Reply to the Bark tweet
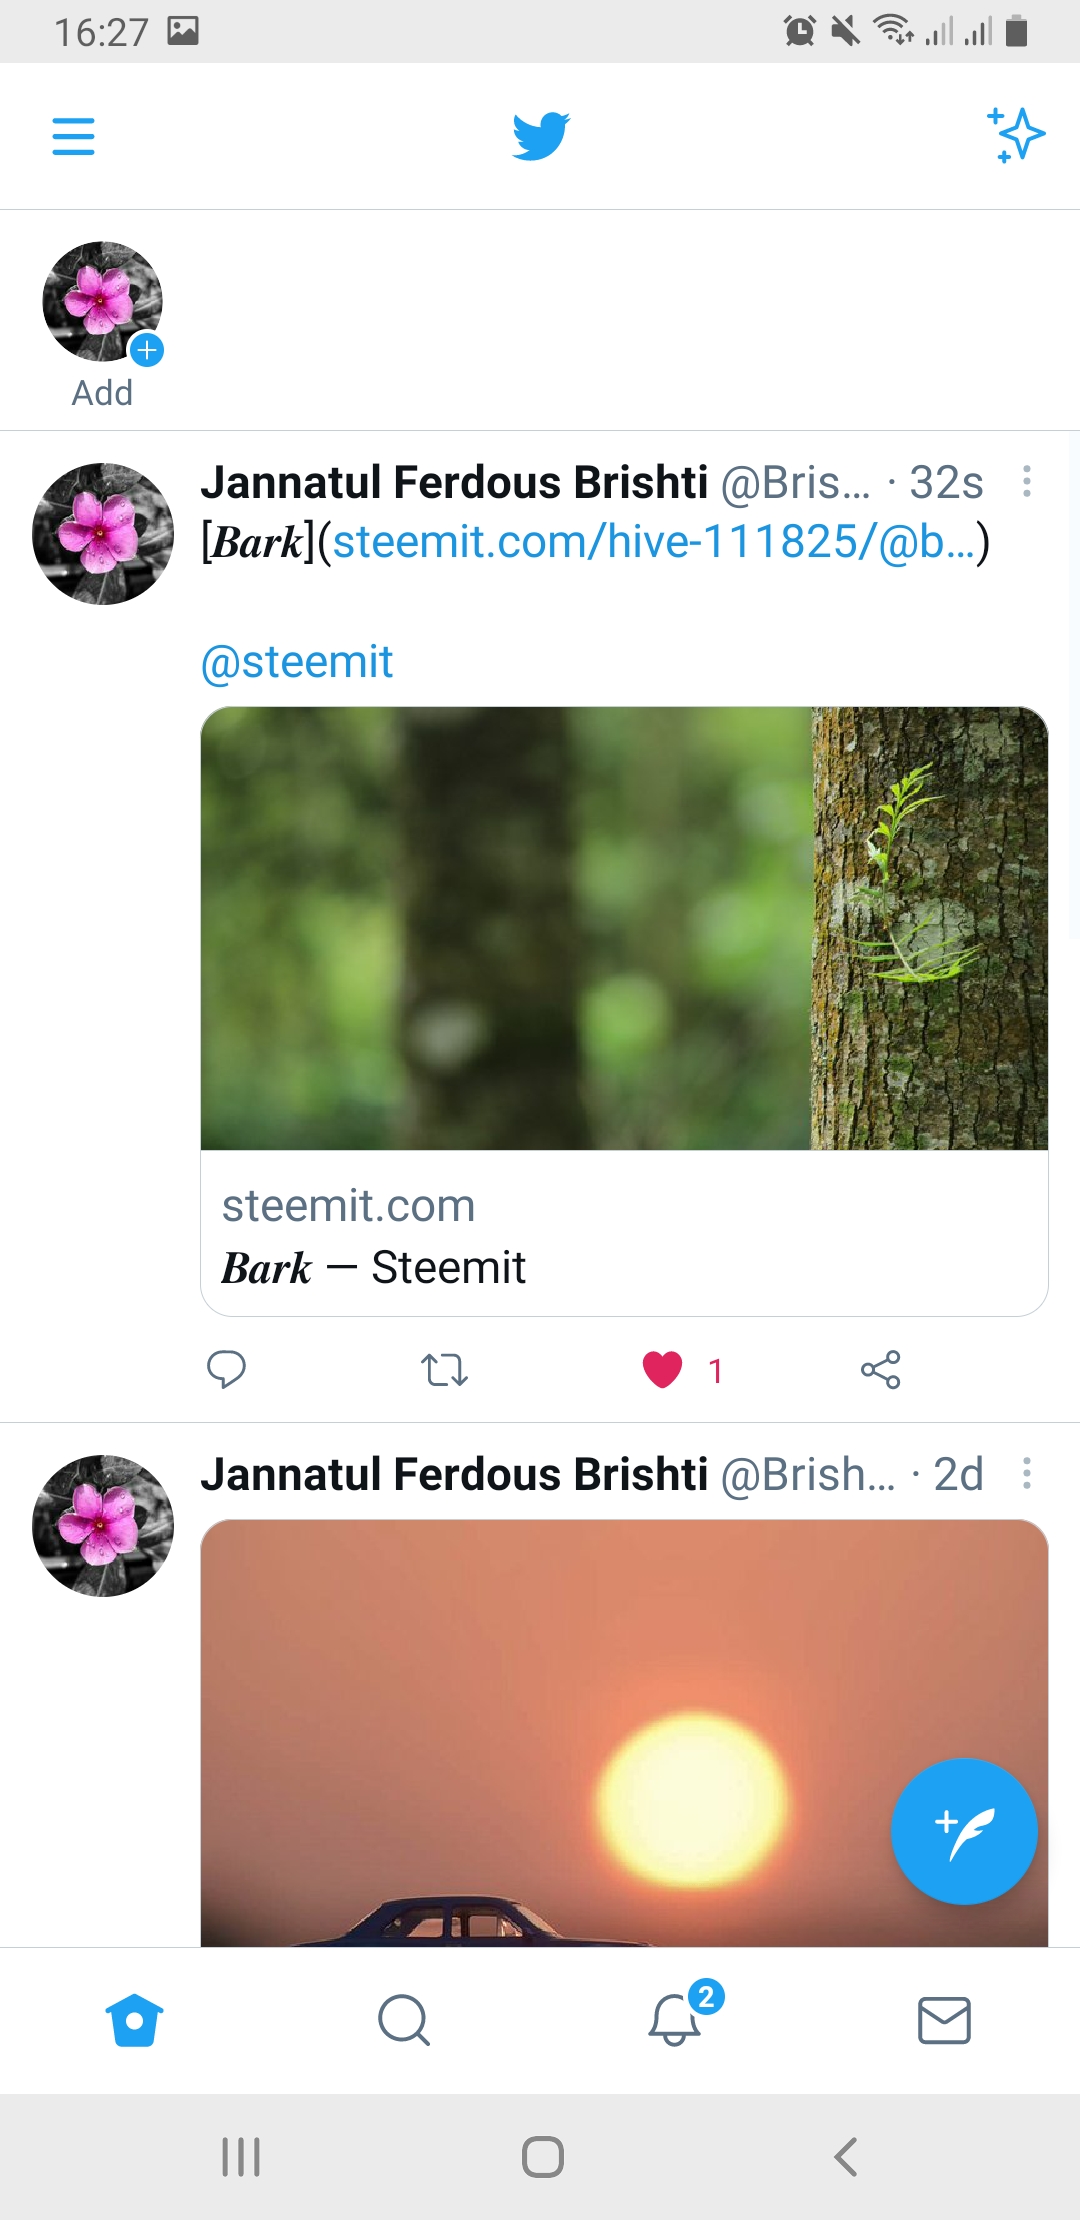Viewport: 1080px width, 2220px height. click(226, 1369)
